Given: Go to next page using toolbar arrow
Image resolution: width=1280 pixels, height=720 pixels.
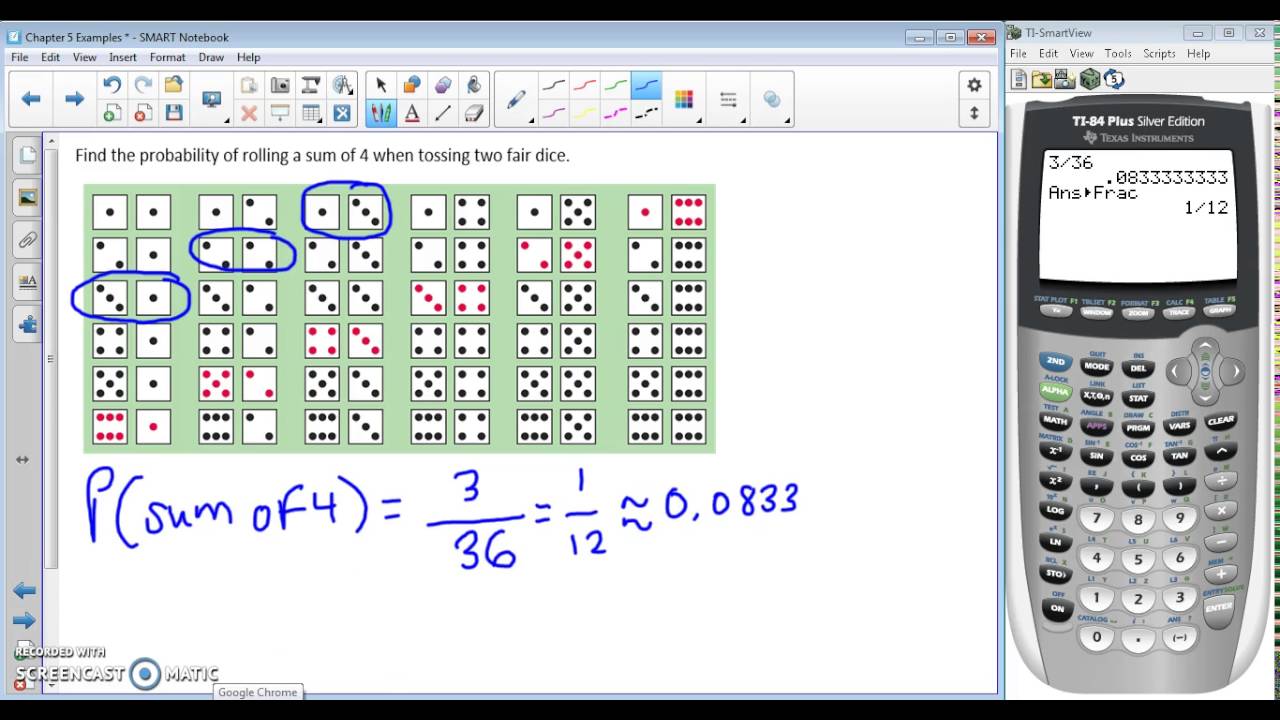Looking at the screenshot, I should click(74, 98).
